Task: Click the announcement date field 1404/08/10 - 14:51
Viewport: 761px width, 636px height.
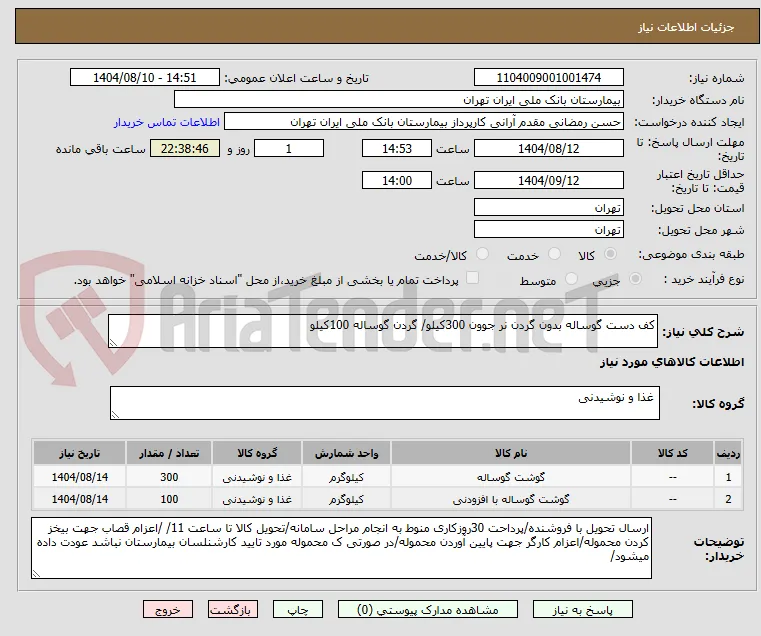Action: [x=145, y=78]
